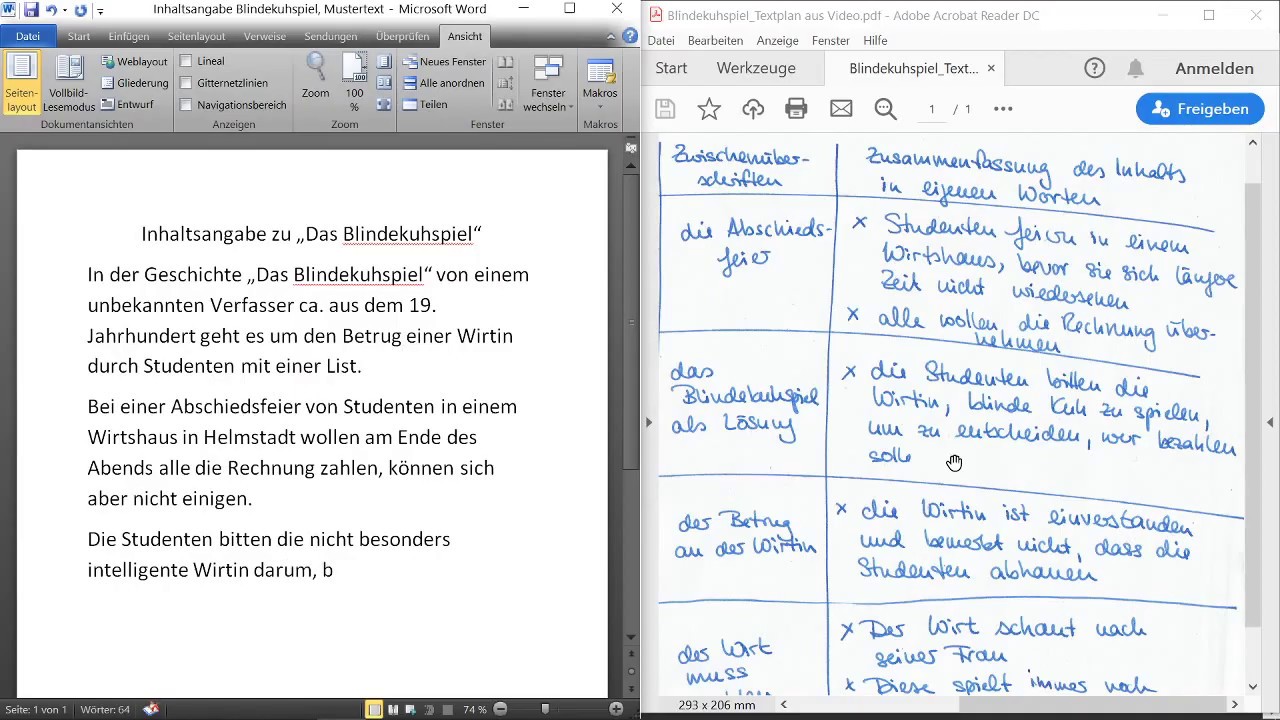Click the Word zoom slider handle
The height and width of the screenshot is (720, 1280).
point(545,709)
